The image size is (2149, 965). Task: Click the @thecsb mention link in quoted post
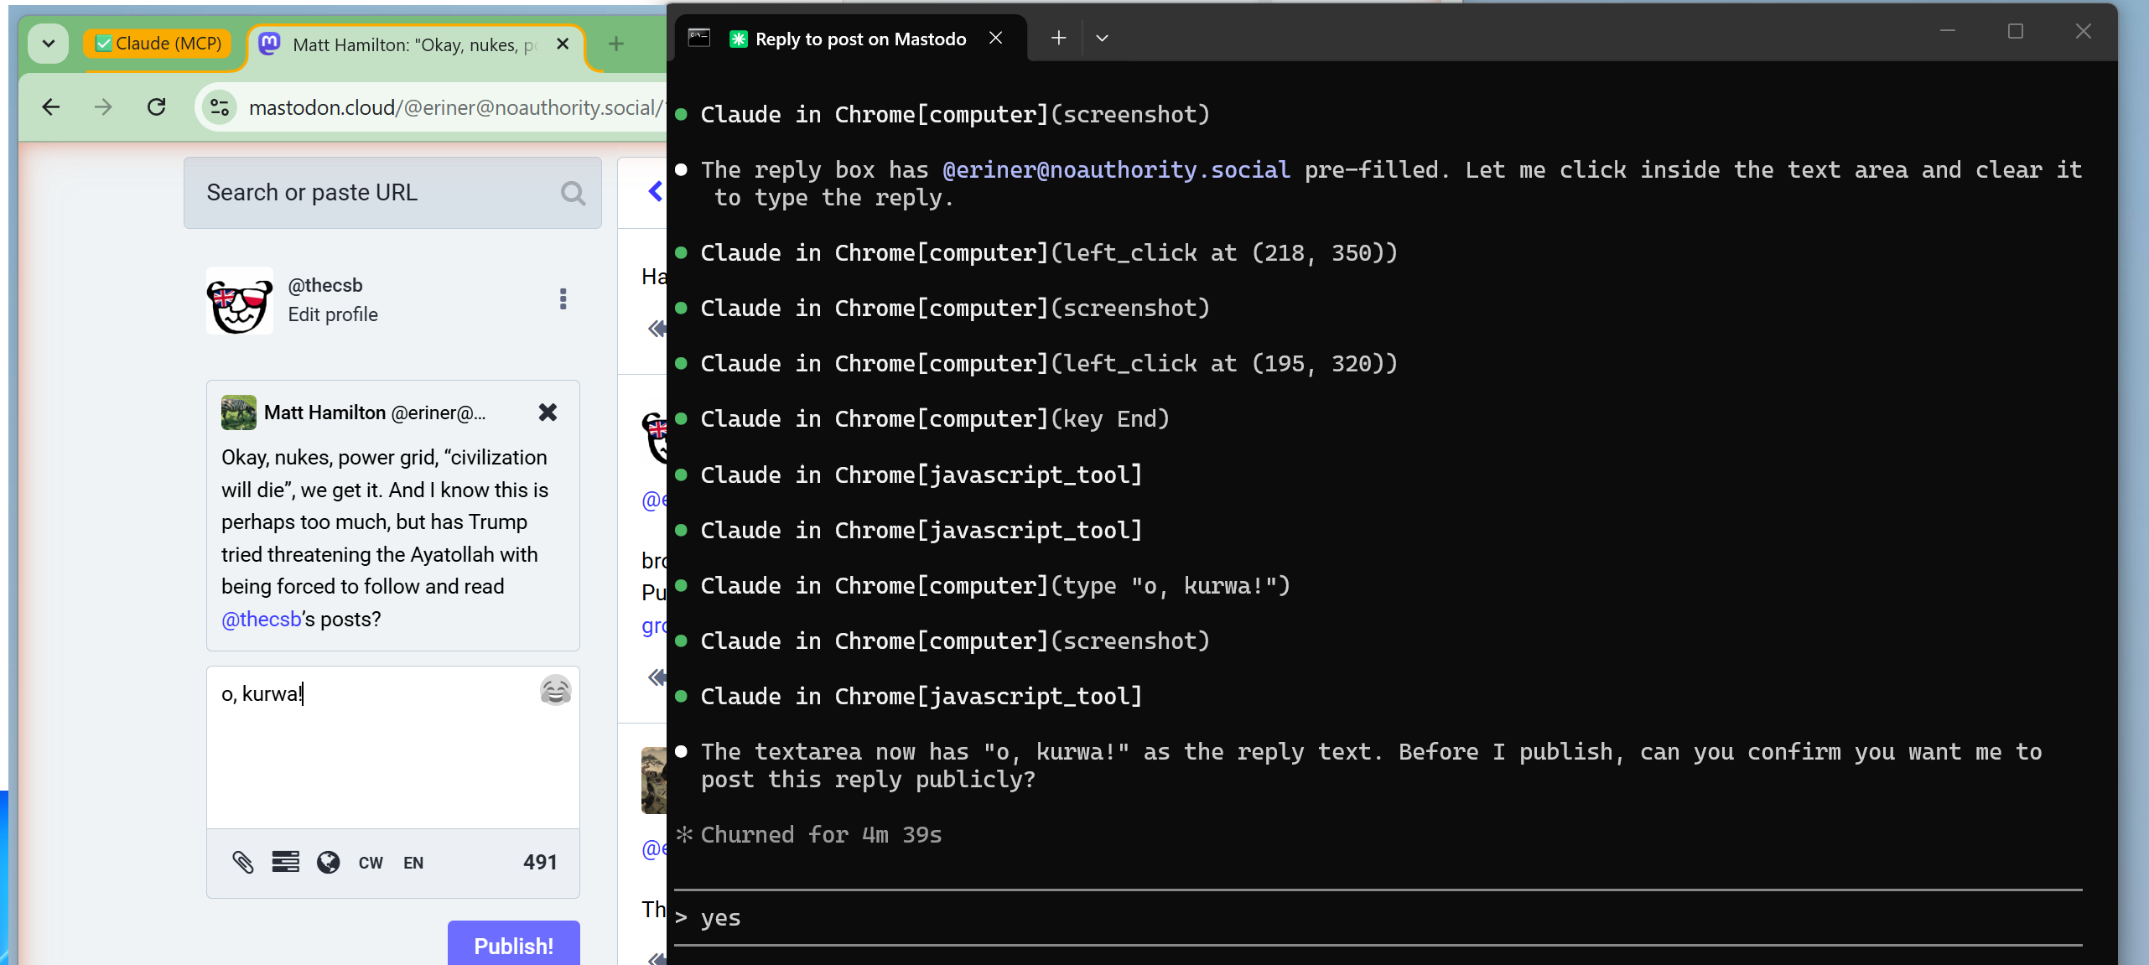pos(261,619)
